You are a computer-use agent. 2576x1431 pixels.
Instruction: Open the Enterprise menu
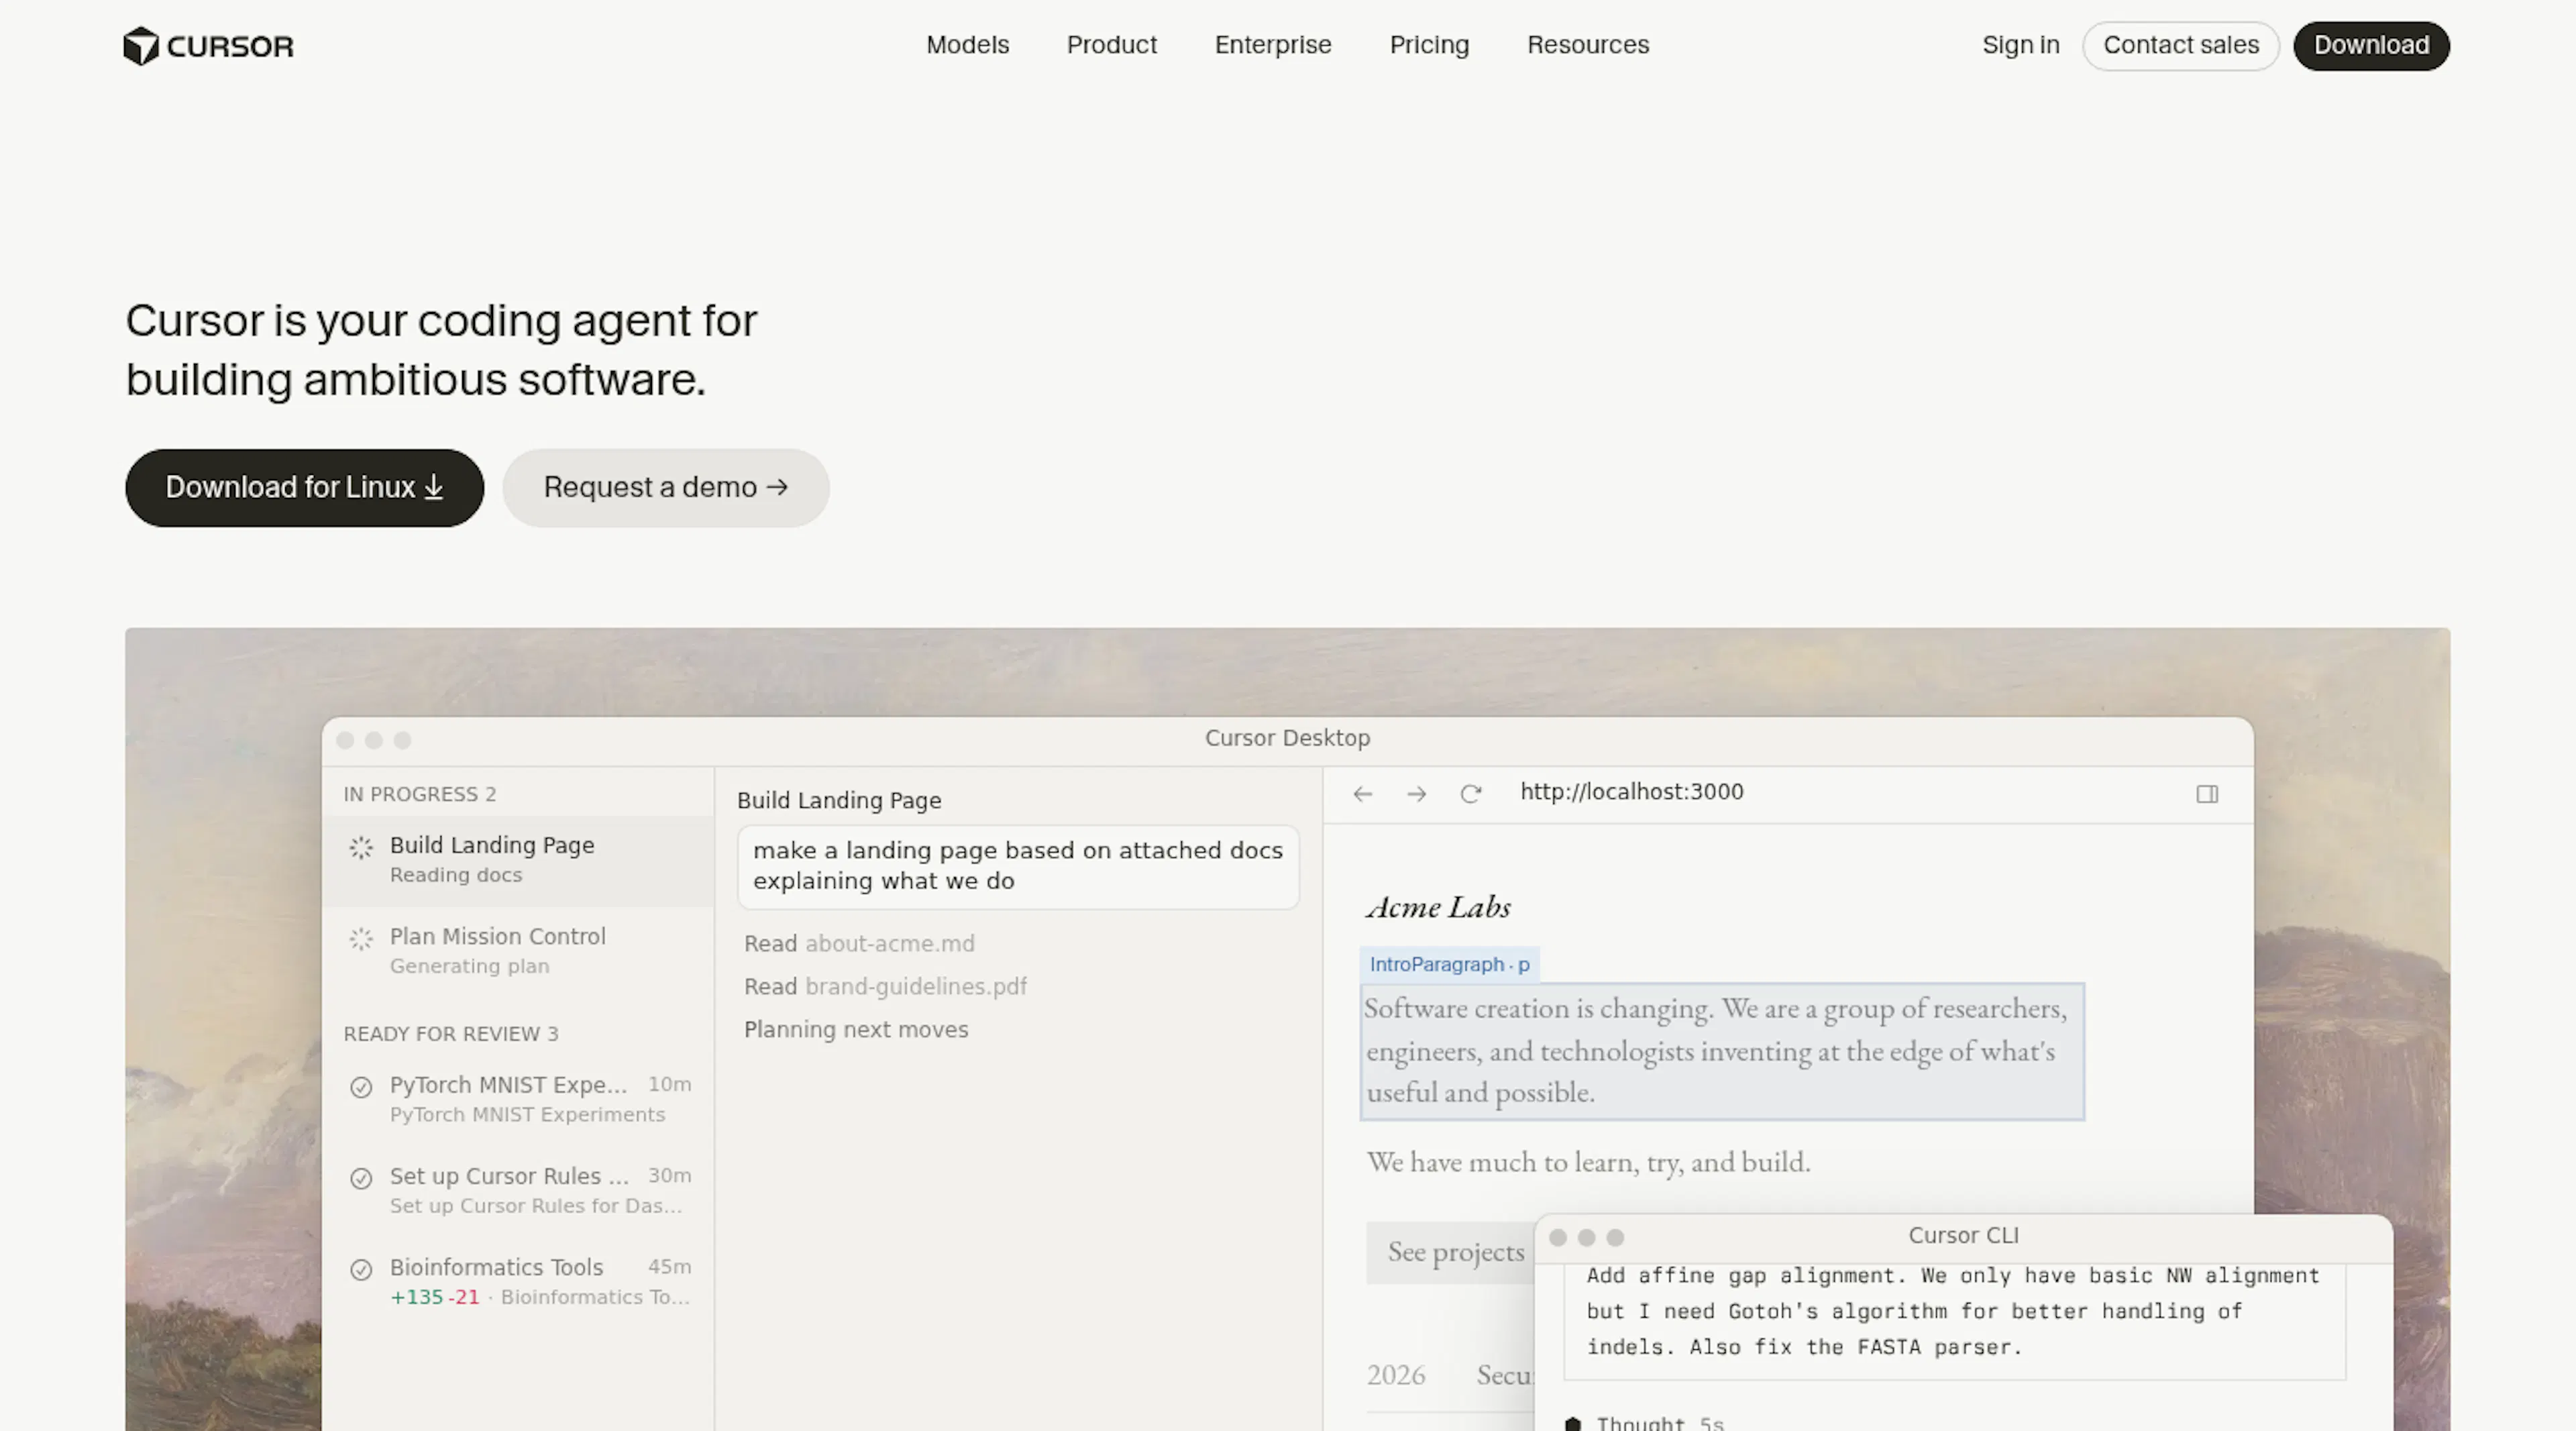(1272, 45)
